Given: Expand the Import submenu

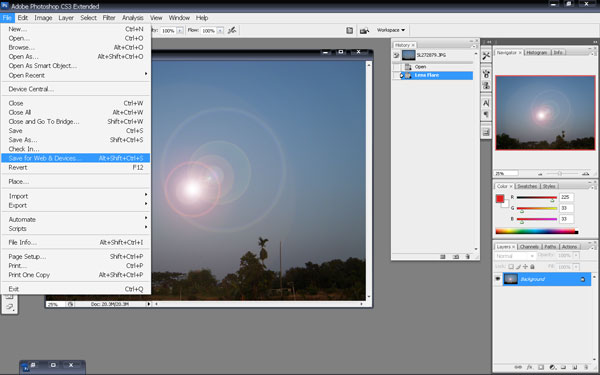Looking at the screenshot, I should (x=76, y=196).
